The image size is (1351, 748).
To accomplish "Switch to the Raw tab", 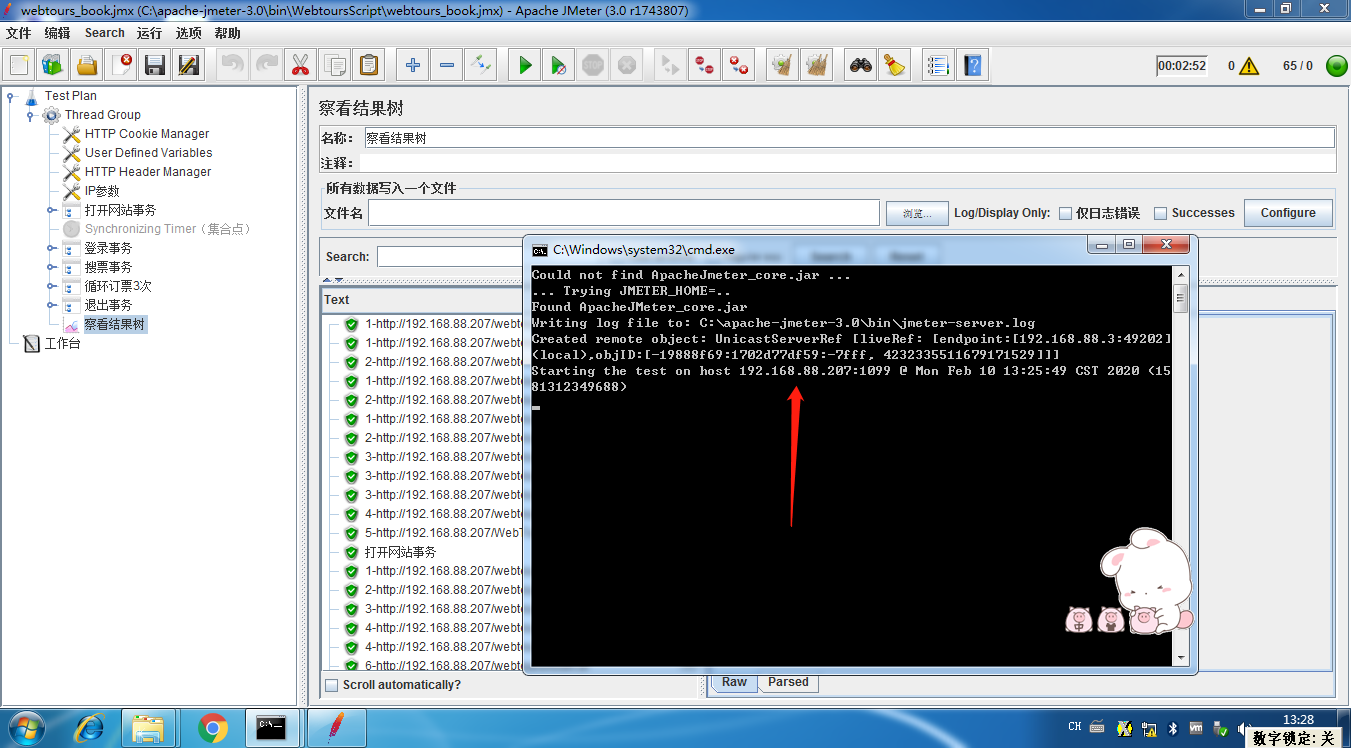I will (x=734, y=682).
